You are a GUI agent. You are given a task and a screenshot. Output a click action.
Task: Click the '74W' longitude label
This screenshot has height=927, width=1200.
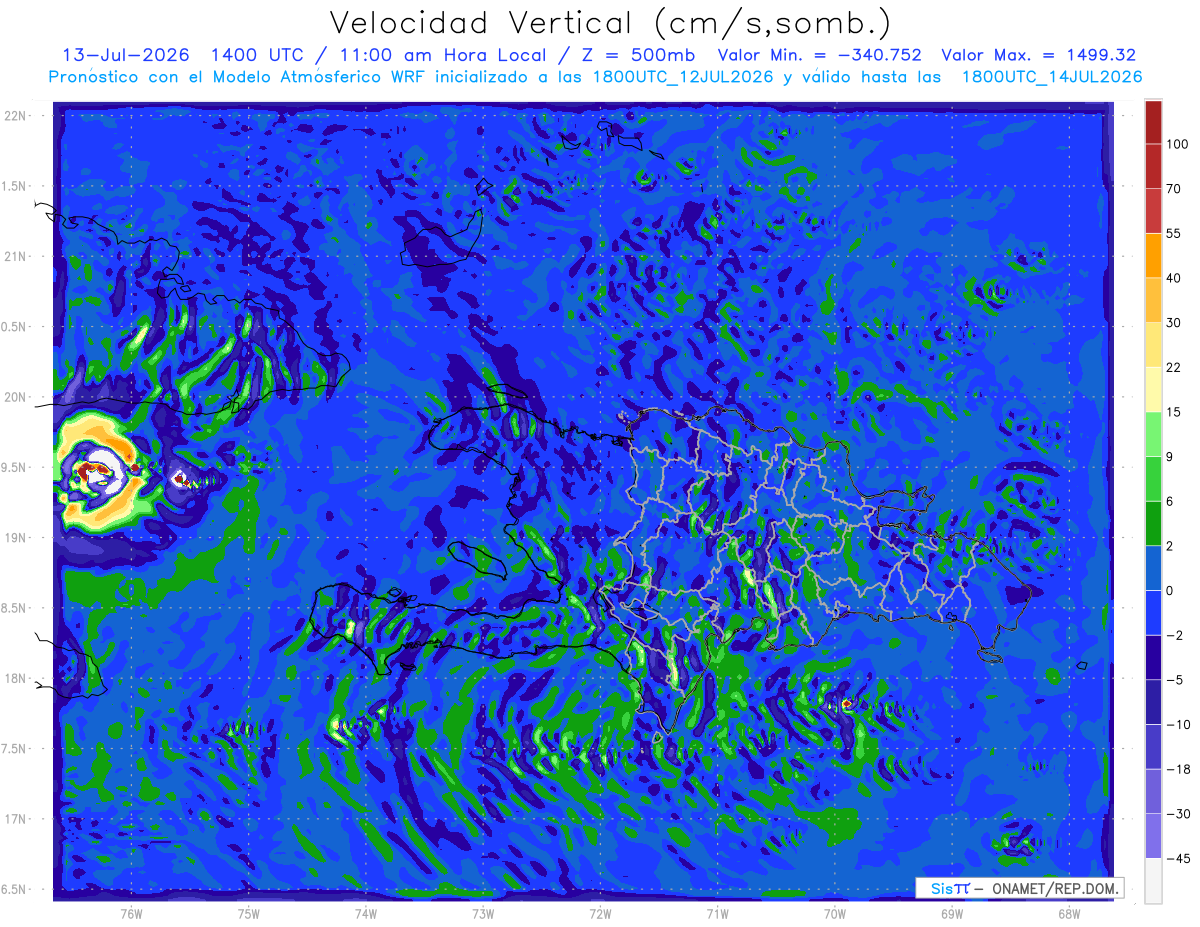point(365,913)
